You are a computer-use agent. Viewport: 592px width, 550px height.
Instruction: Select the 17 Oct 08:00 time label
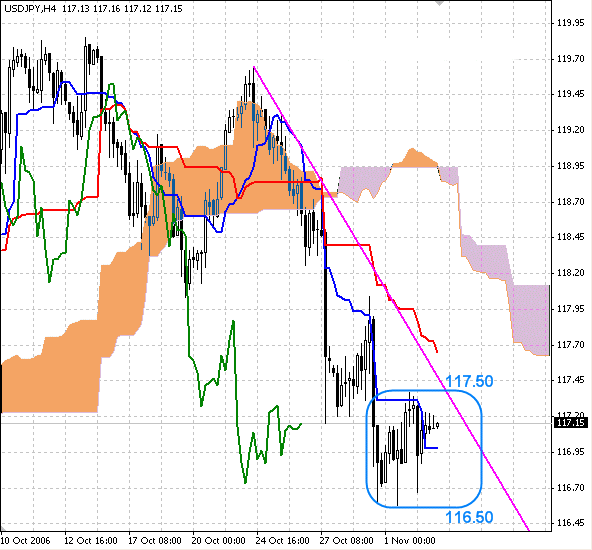[x=155, y=541]
